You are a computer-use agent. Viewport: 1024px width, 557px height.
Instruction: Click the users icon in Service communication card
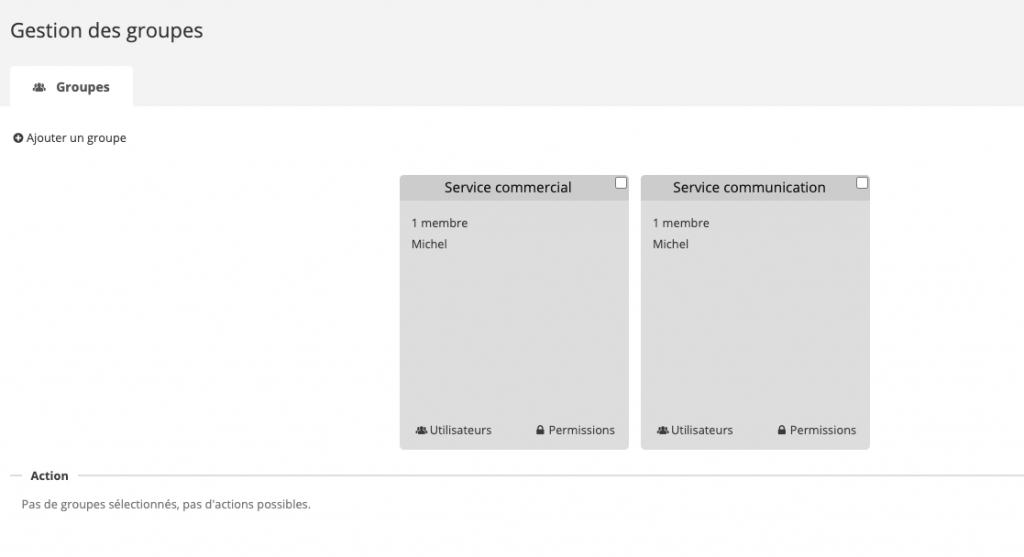pos(662,430)
